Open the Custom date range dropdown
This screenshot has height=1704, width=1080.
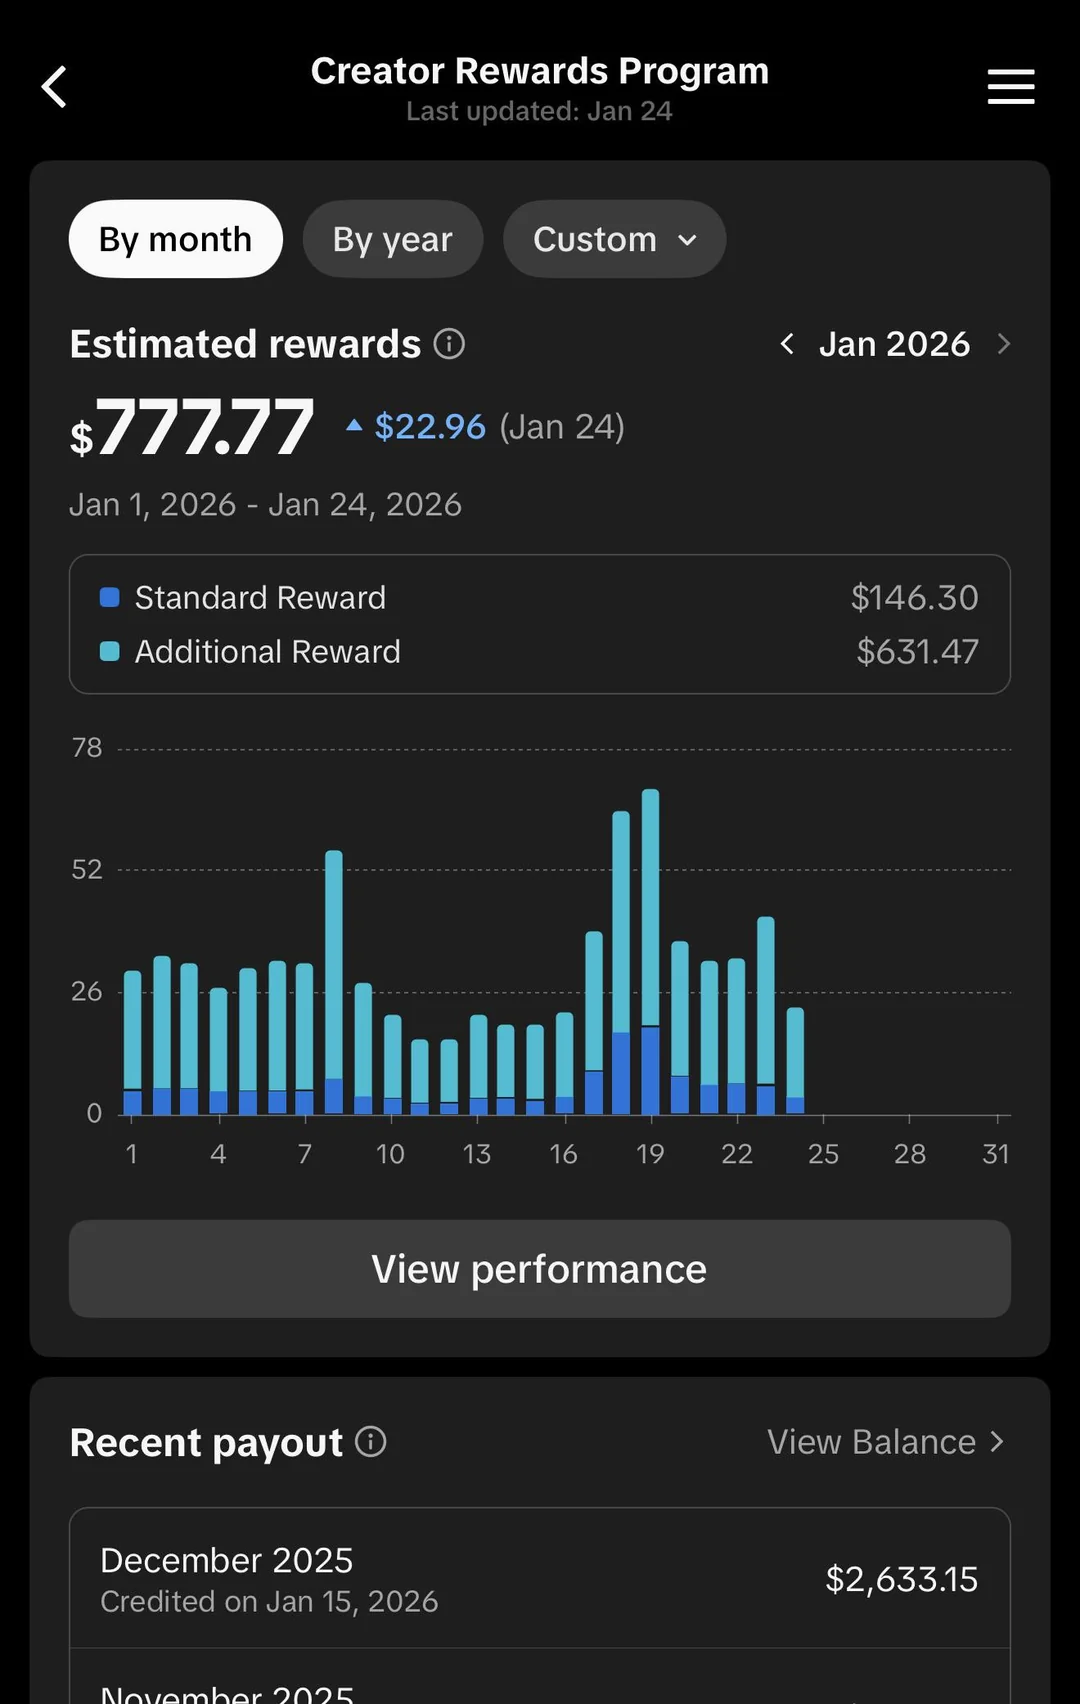(614, 240)
